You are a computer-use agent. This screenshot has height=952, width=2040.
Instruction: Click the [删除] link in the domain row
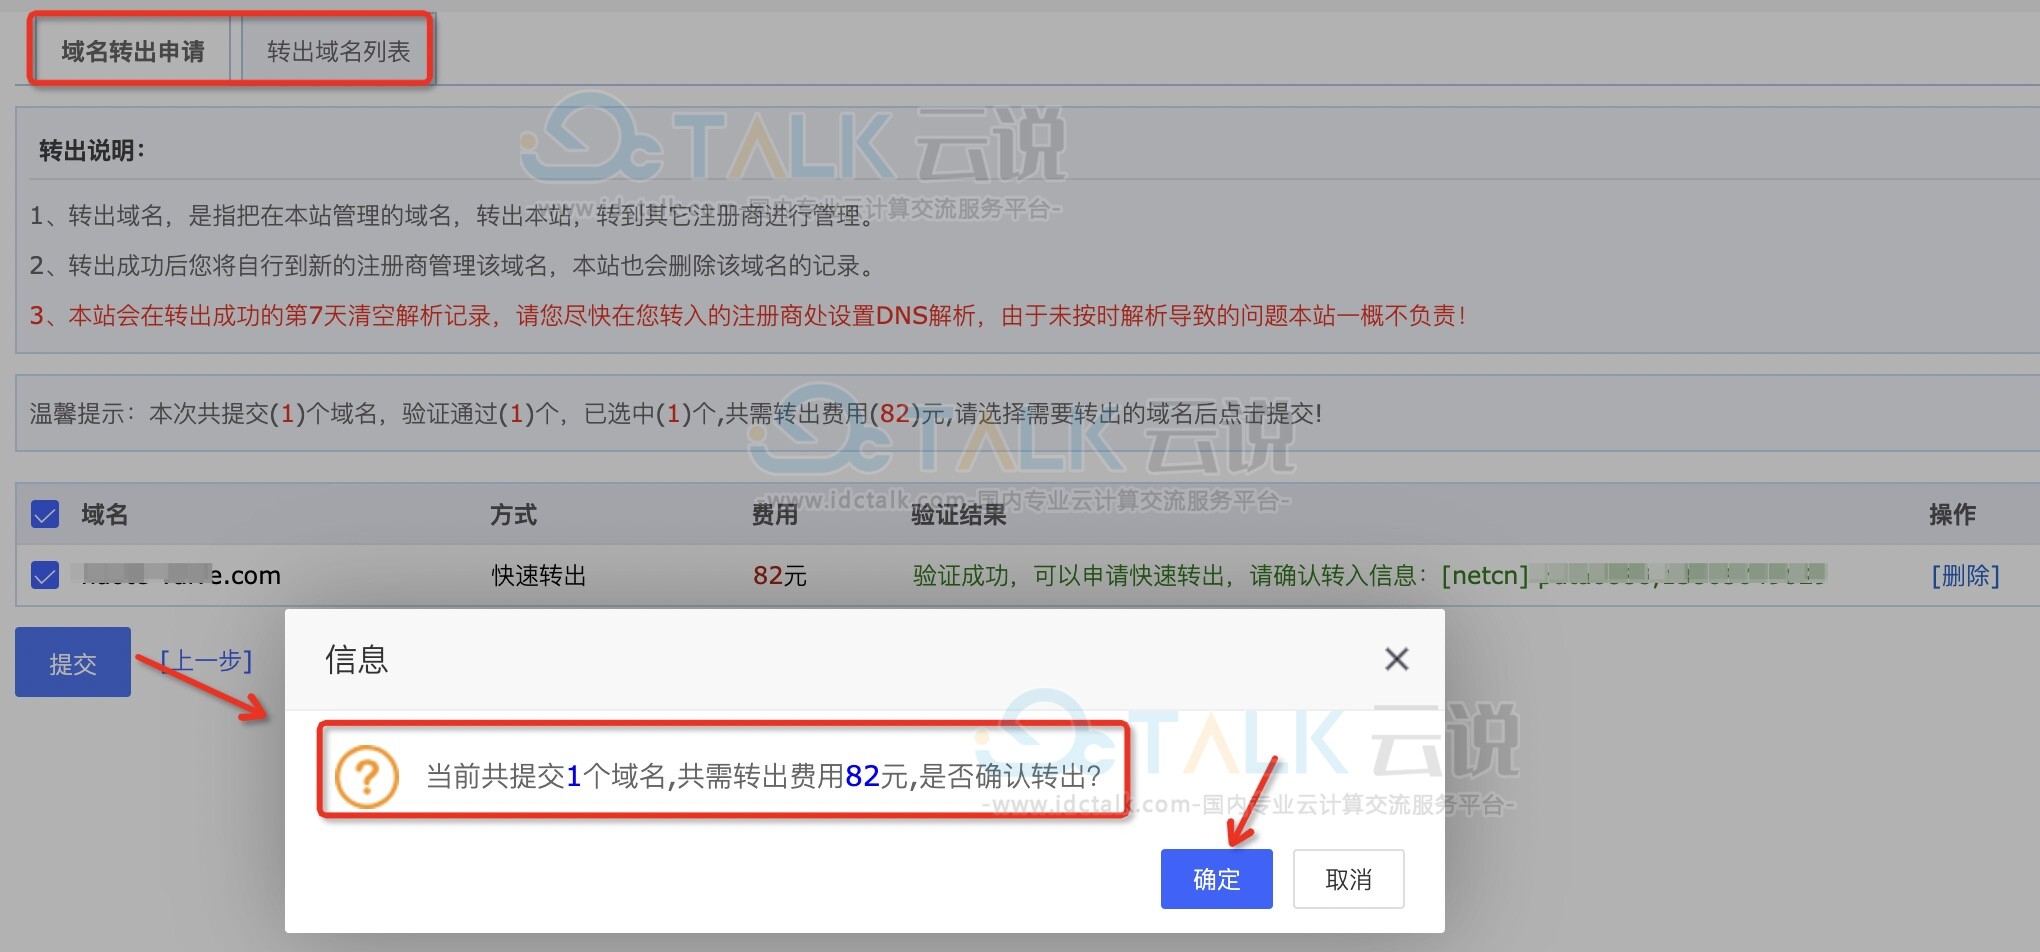(1965, 575)
